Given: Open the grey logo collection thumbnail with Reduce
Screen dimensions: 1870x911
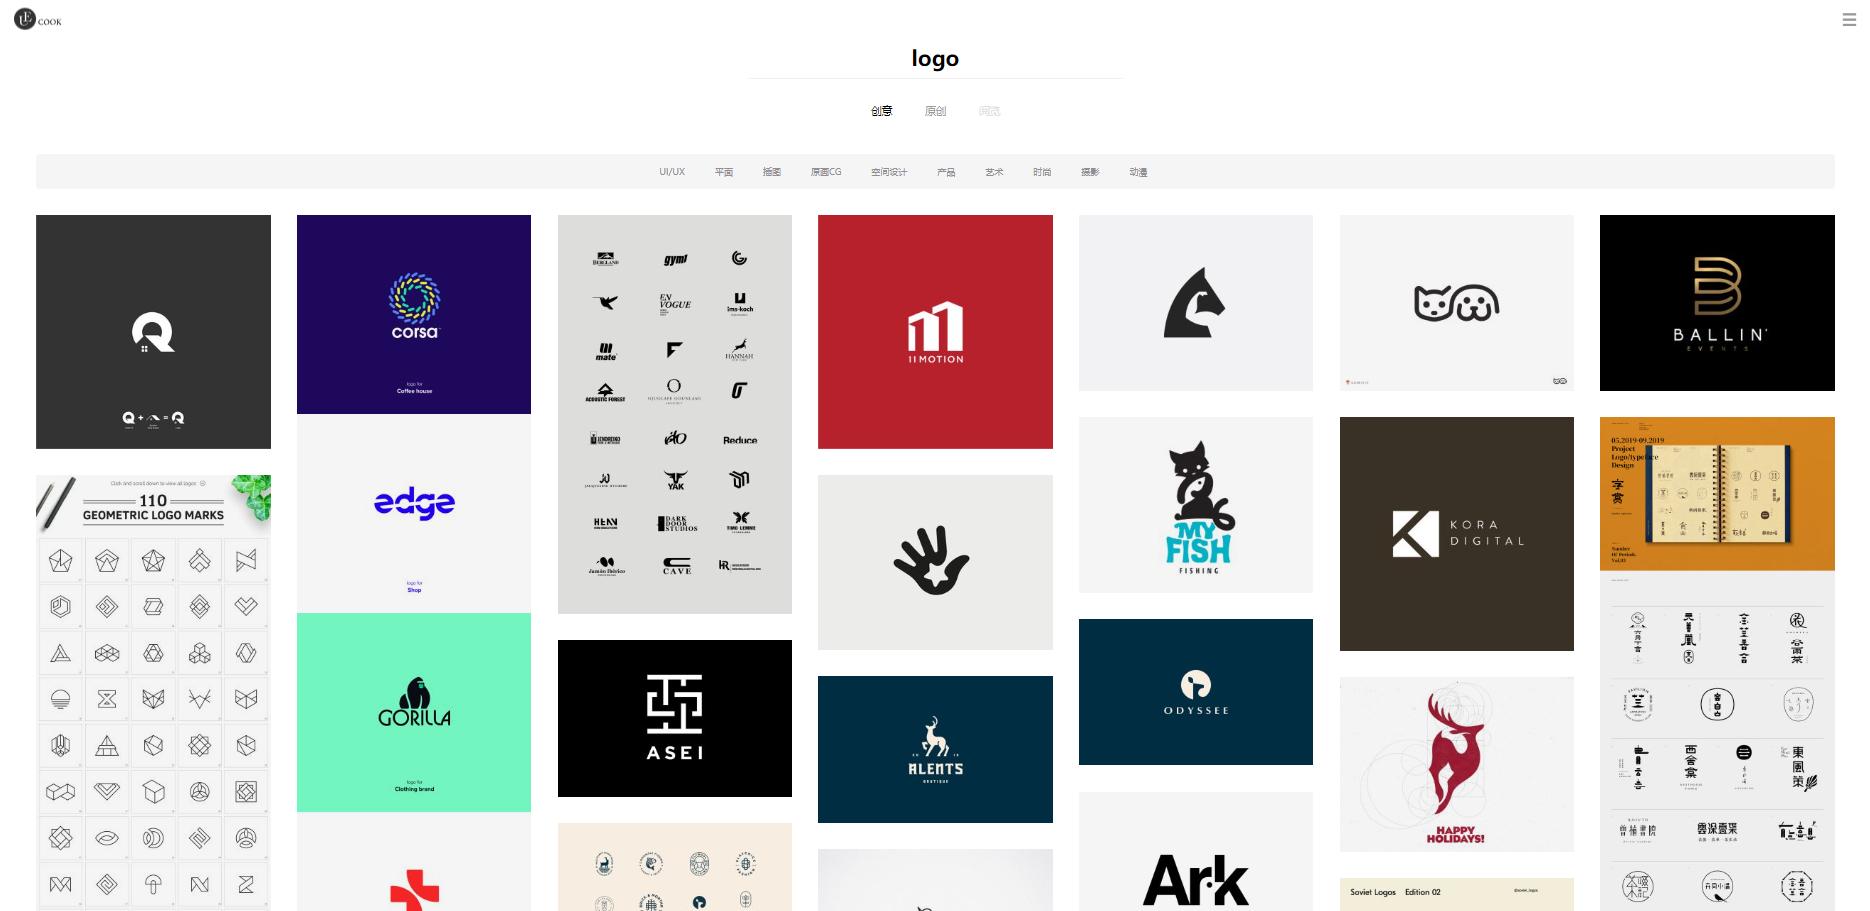Looking at the screenshot, I should pyautogui.click(x=675, y=414).
